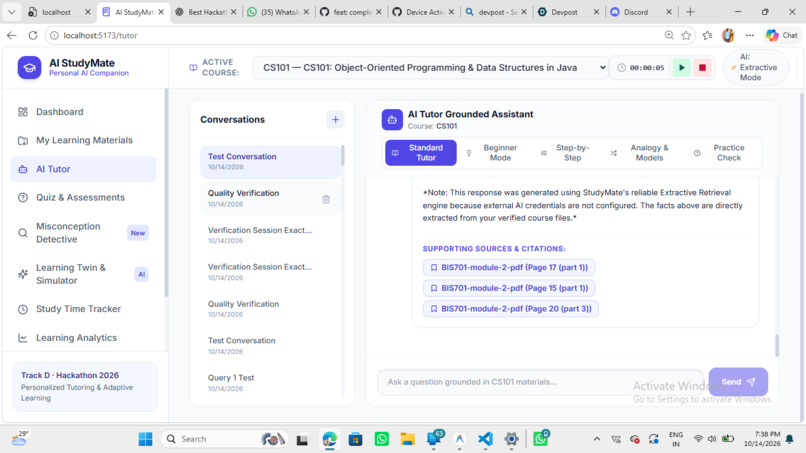This screenshot has width=806, height=453.
Task: Click the AI StudyMate graduation cap logo
Action: (29, 68)
